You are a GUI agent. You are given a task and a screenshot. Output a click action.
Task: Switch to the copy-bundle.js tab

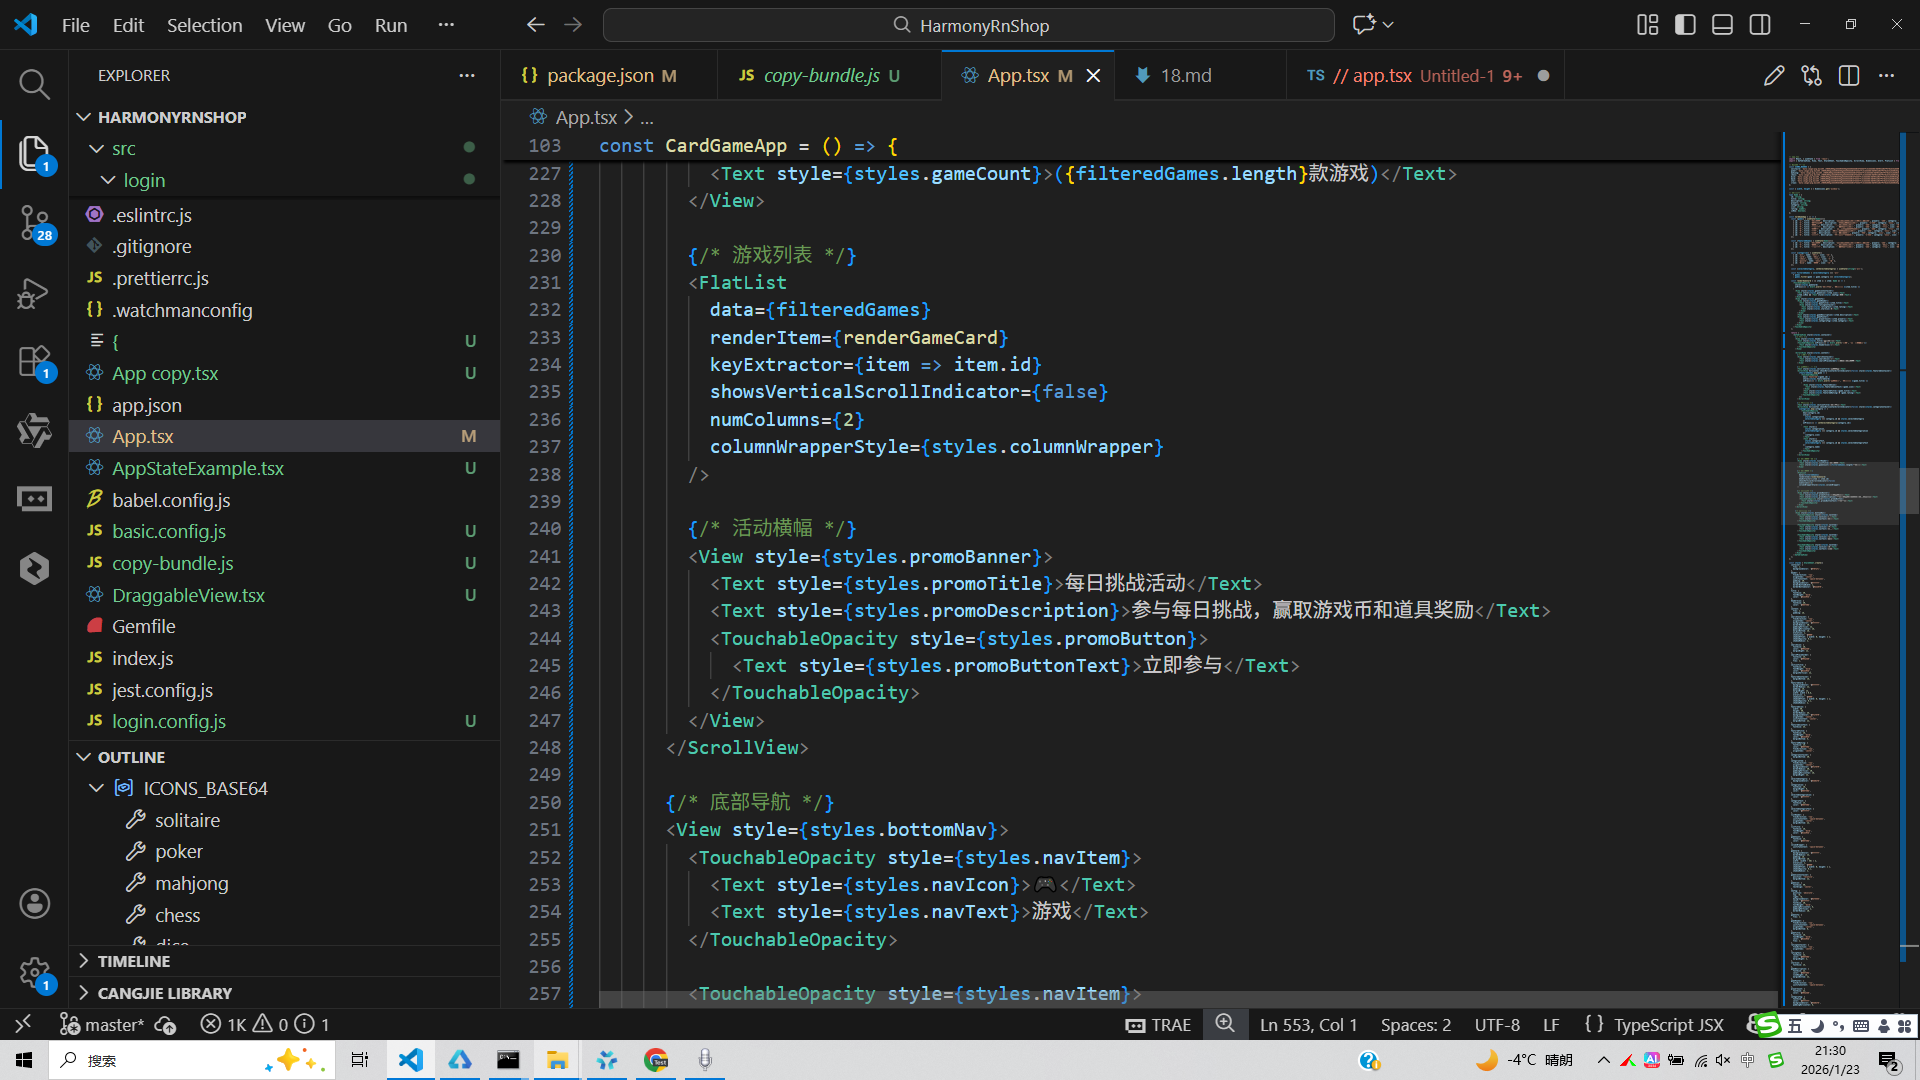(x=820, y=76)
